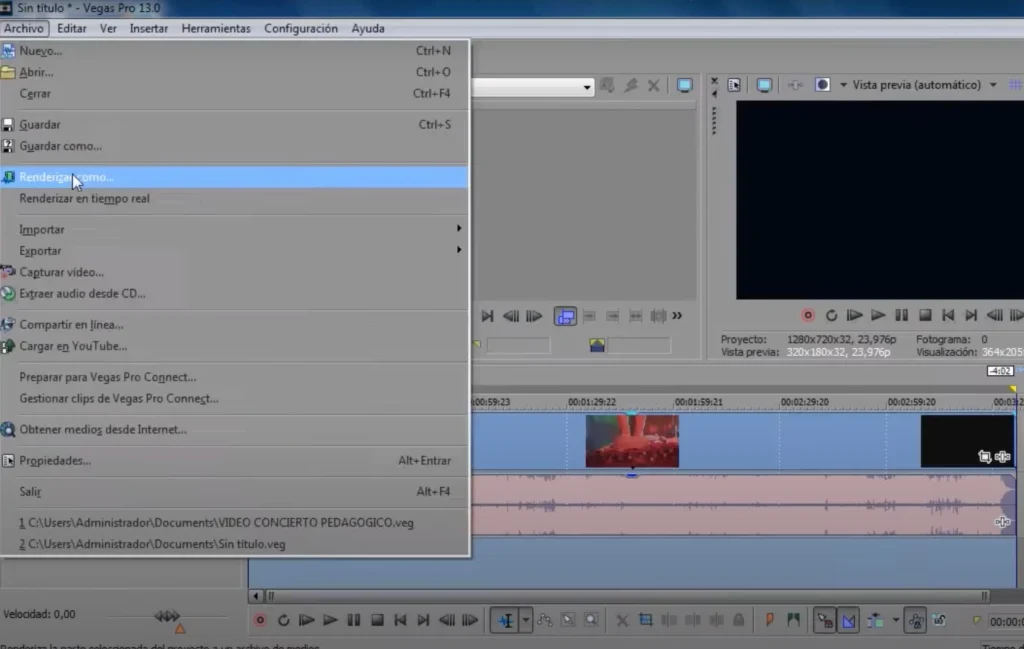Select Renderizar como... from the Archivo menu
This screenshot has height=649, width=1024.
pyautogui.click(x=234, y=177)
